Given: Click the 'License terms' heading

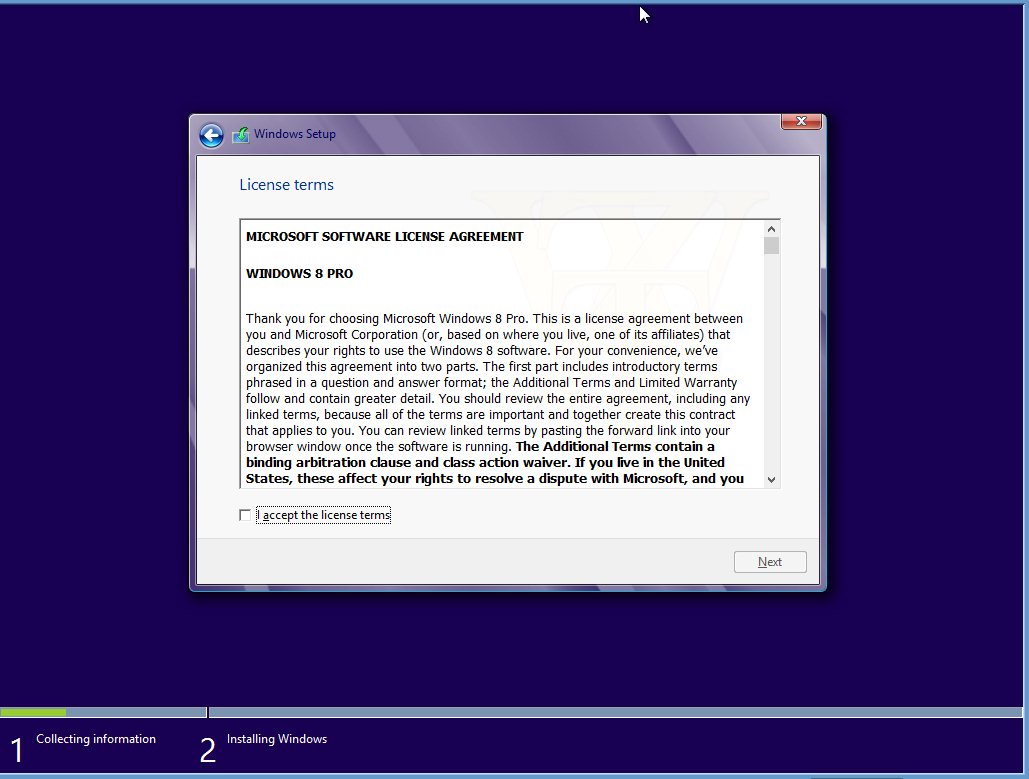Looking at the screenshot, I should (x=286, y=185).
